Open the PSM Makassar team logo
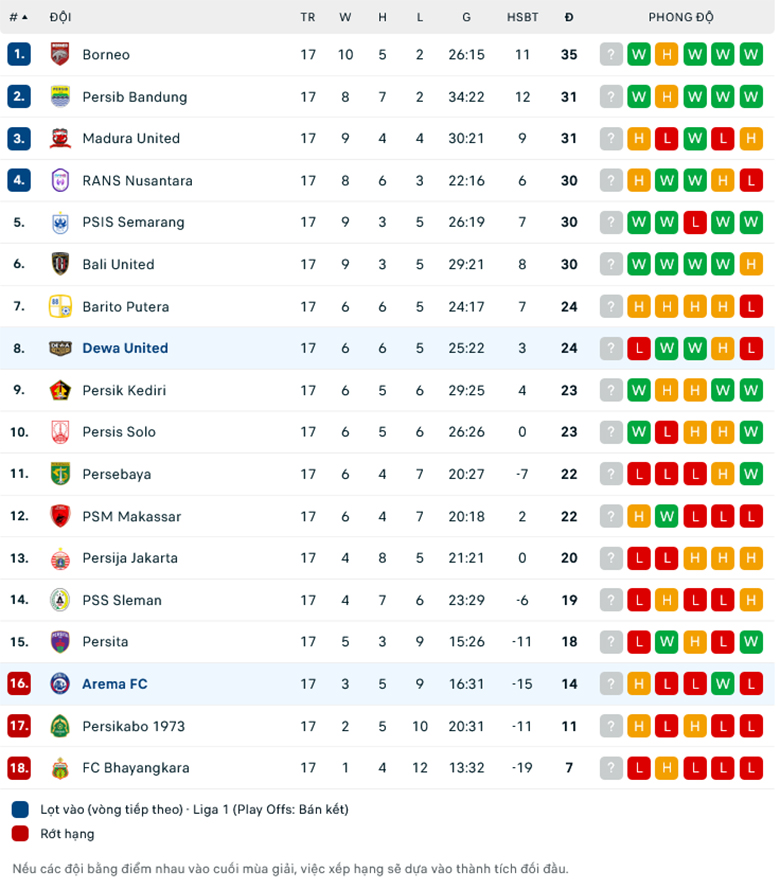780x889 pixels. pyautogui.click(x=57, y=516)
